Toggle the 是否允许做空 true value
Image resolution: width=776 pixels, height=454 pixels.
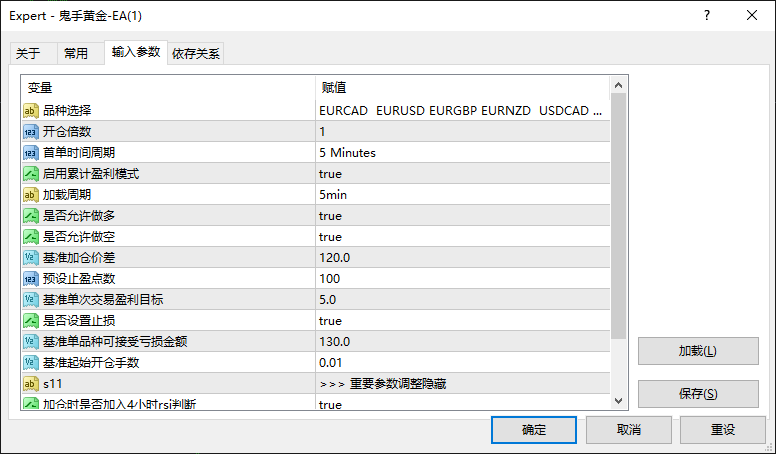[463, 237]
